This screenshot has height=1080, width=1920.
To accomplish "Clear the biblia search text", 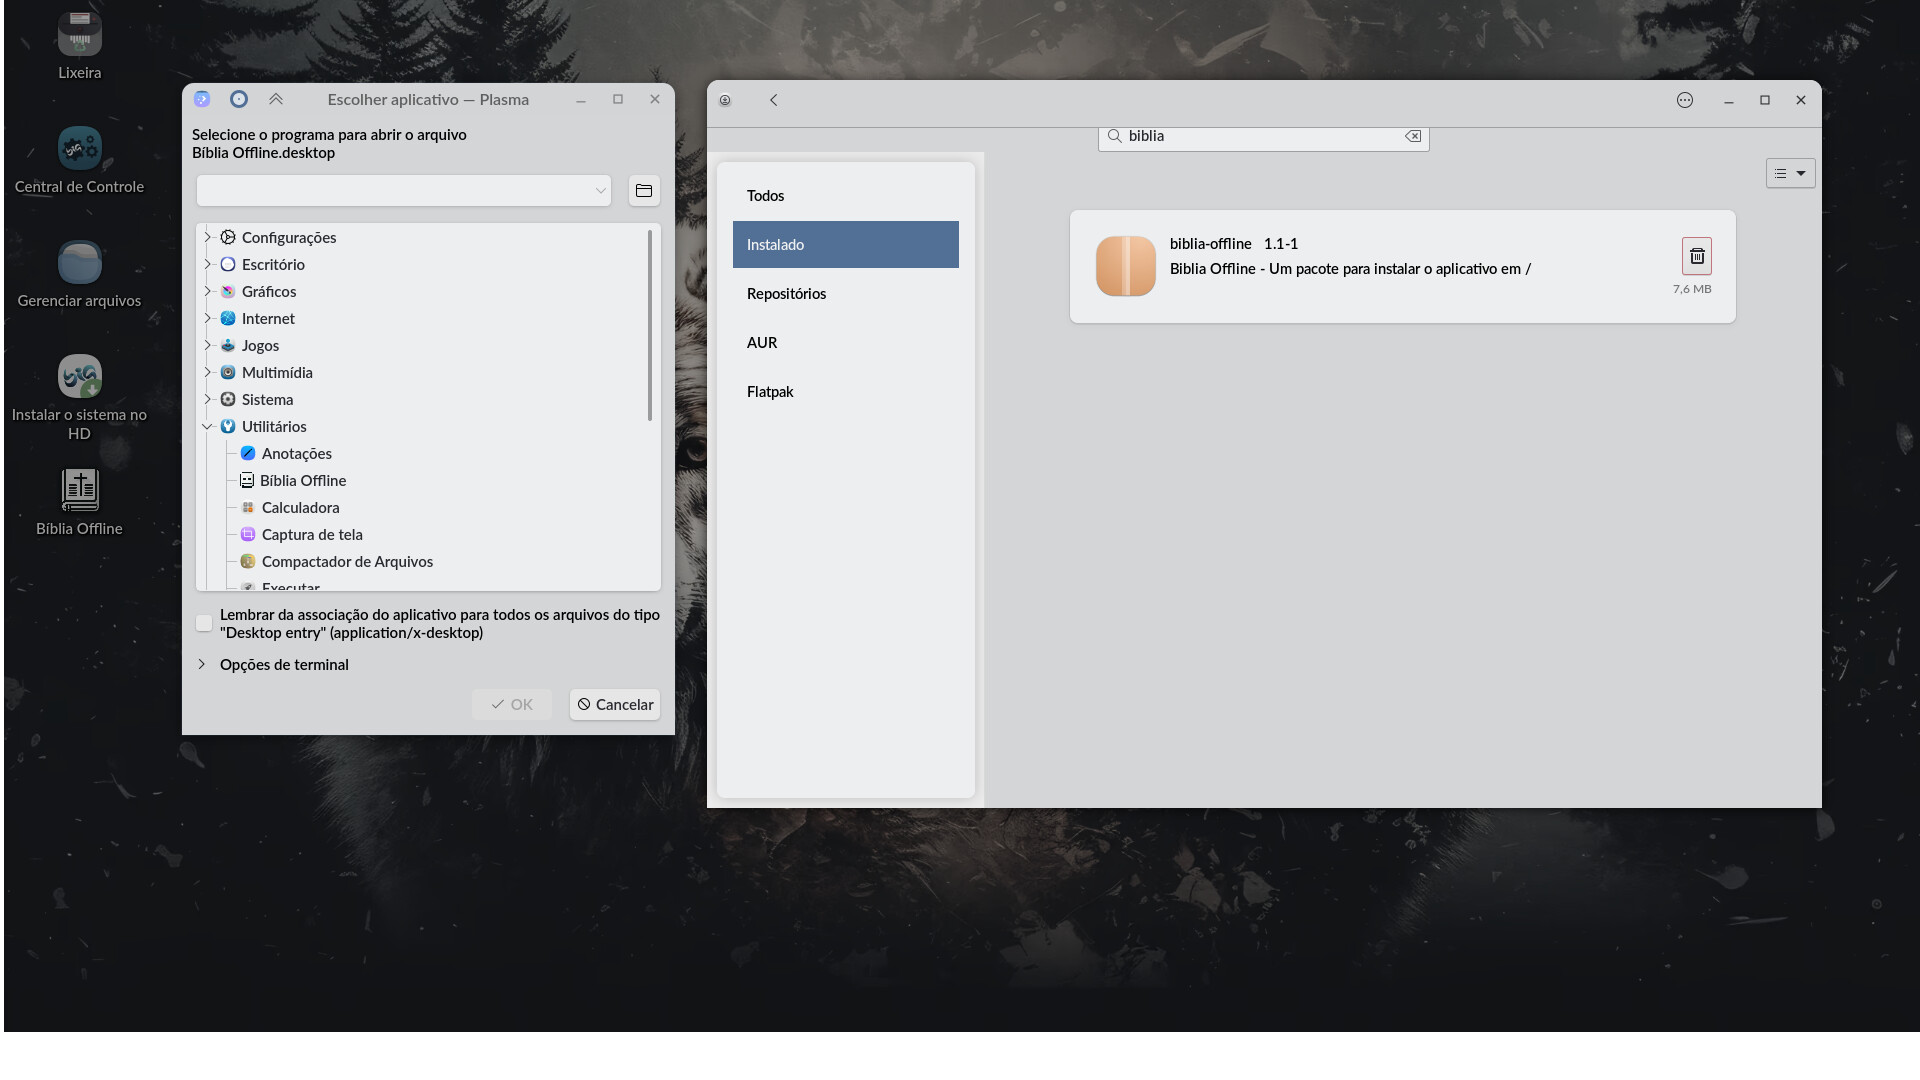I will 1412,136.
